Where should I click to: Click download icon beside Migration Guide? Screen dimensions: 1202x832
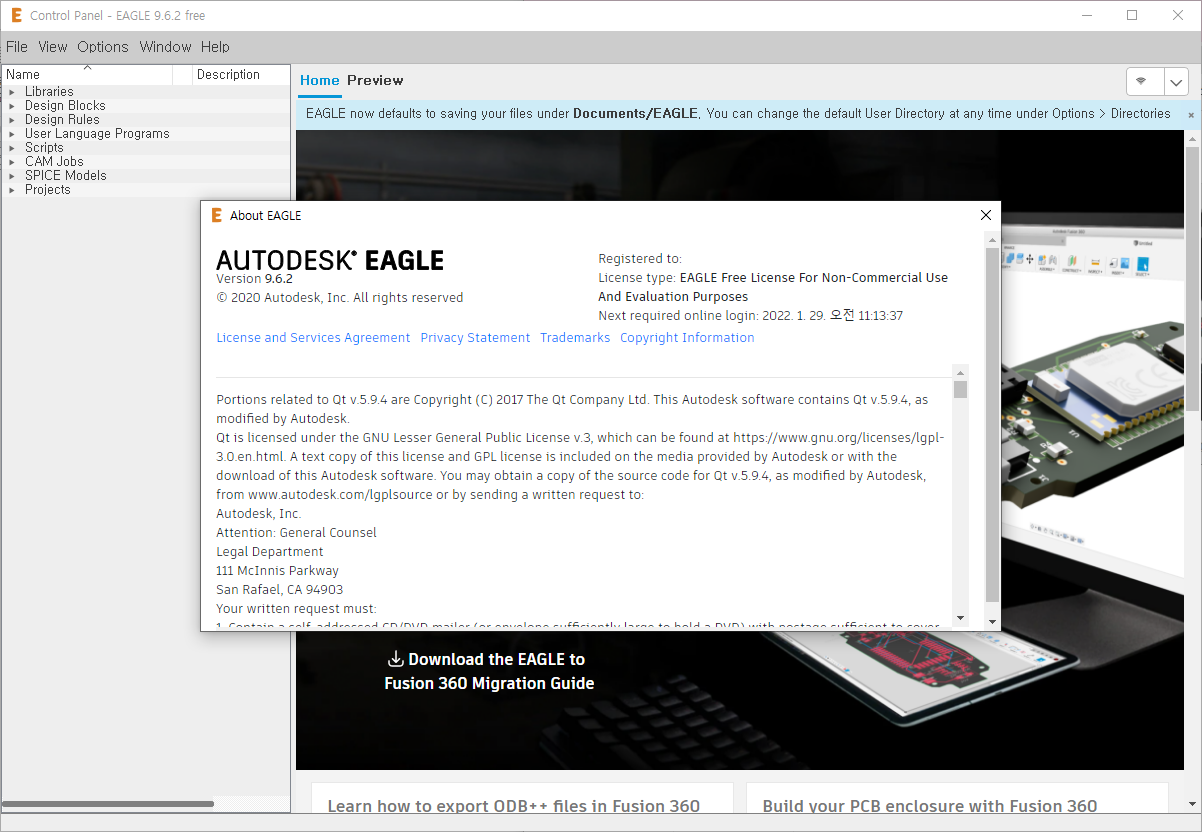[x=395, y=659]
